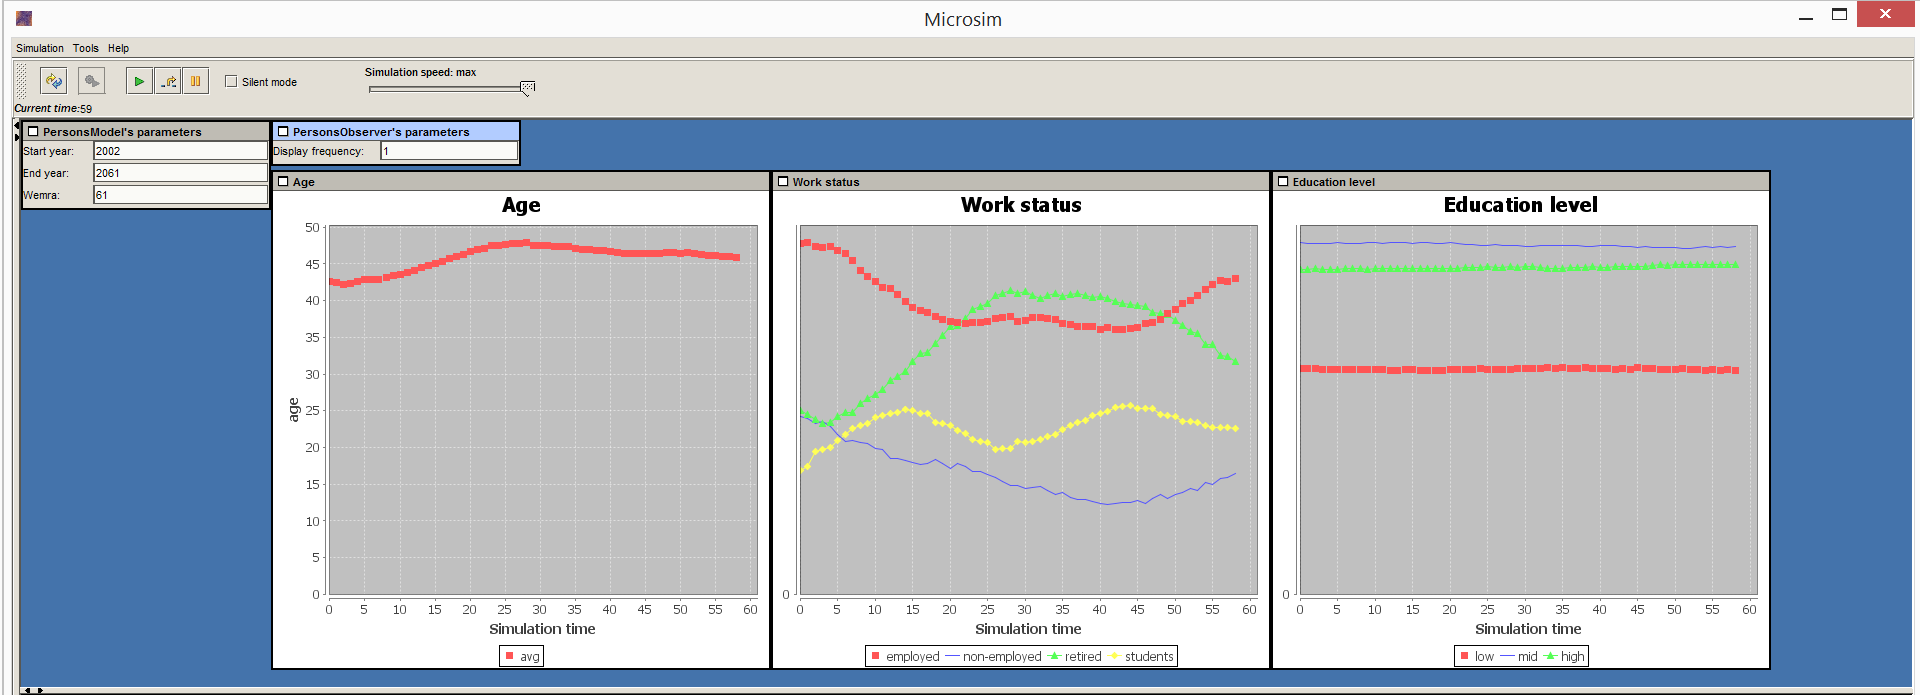The height and width of the screenshot is (695, 1920).
Task: Click the PersonsModel's parameters window icon
Action: pyautogui.click(x=33, y=131)
